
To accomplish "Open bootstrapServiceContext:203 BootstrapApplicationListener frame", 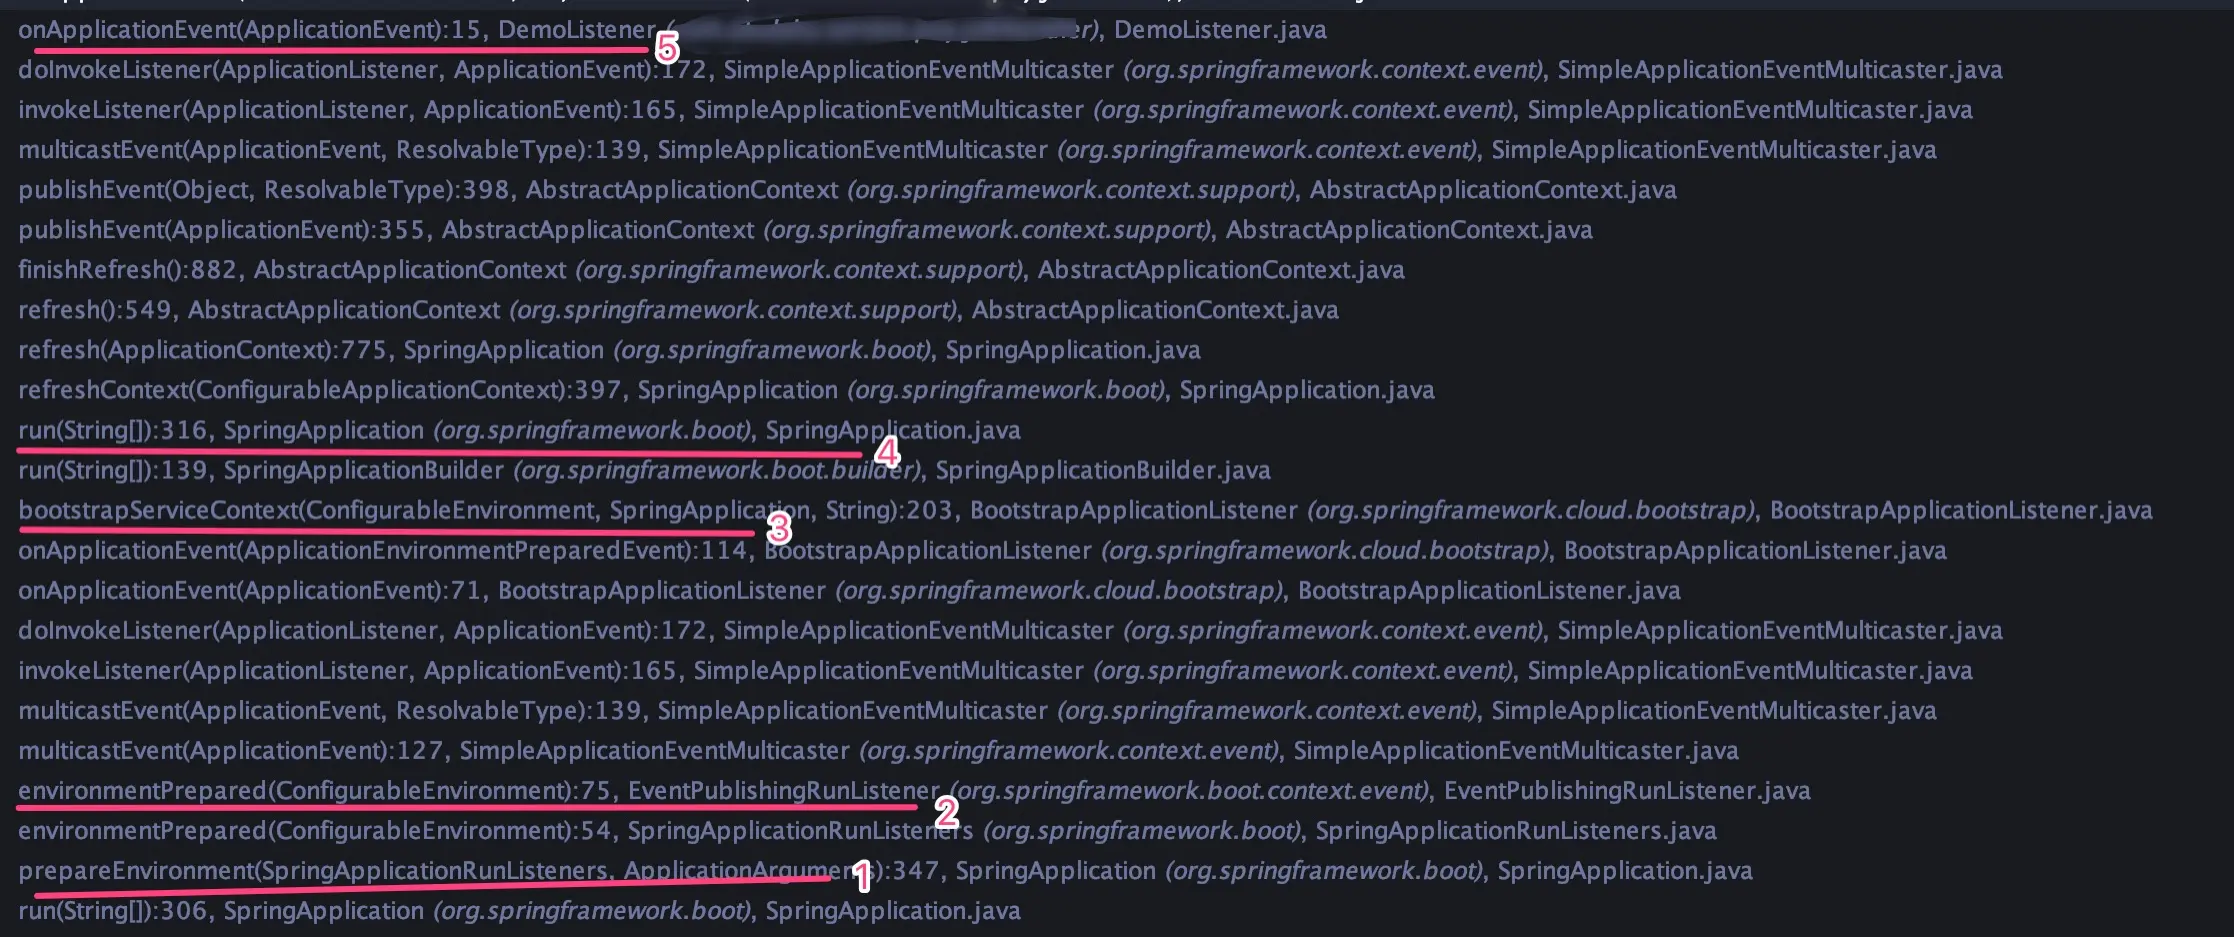I will [x=1085, y=510].
